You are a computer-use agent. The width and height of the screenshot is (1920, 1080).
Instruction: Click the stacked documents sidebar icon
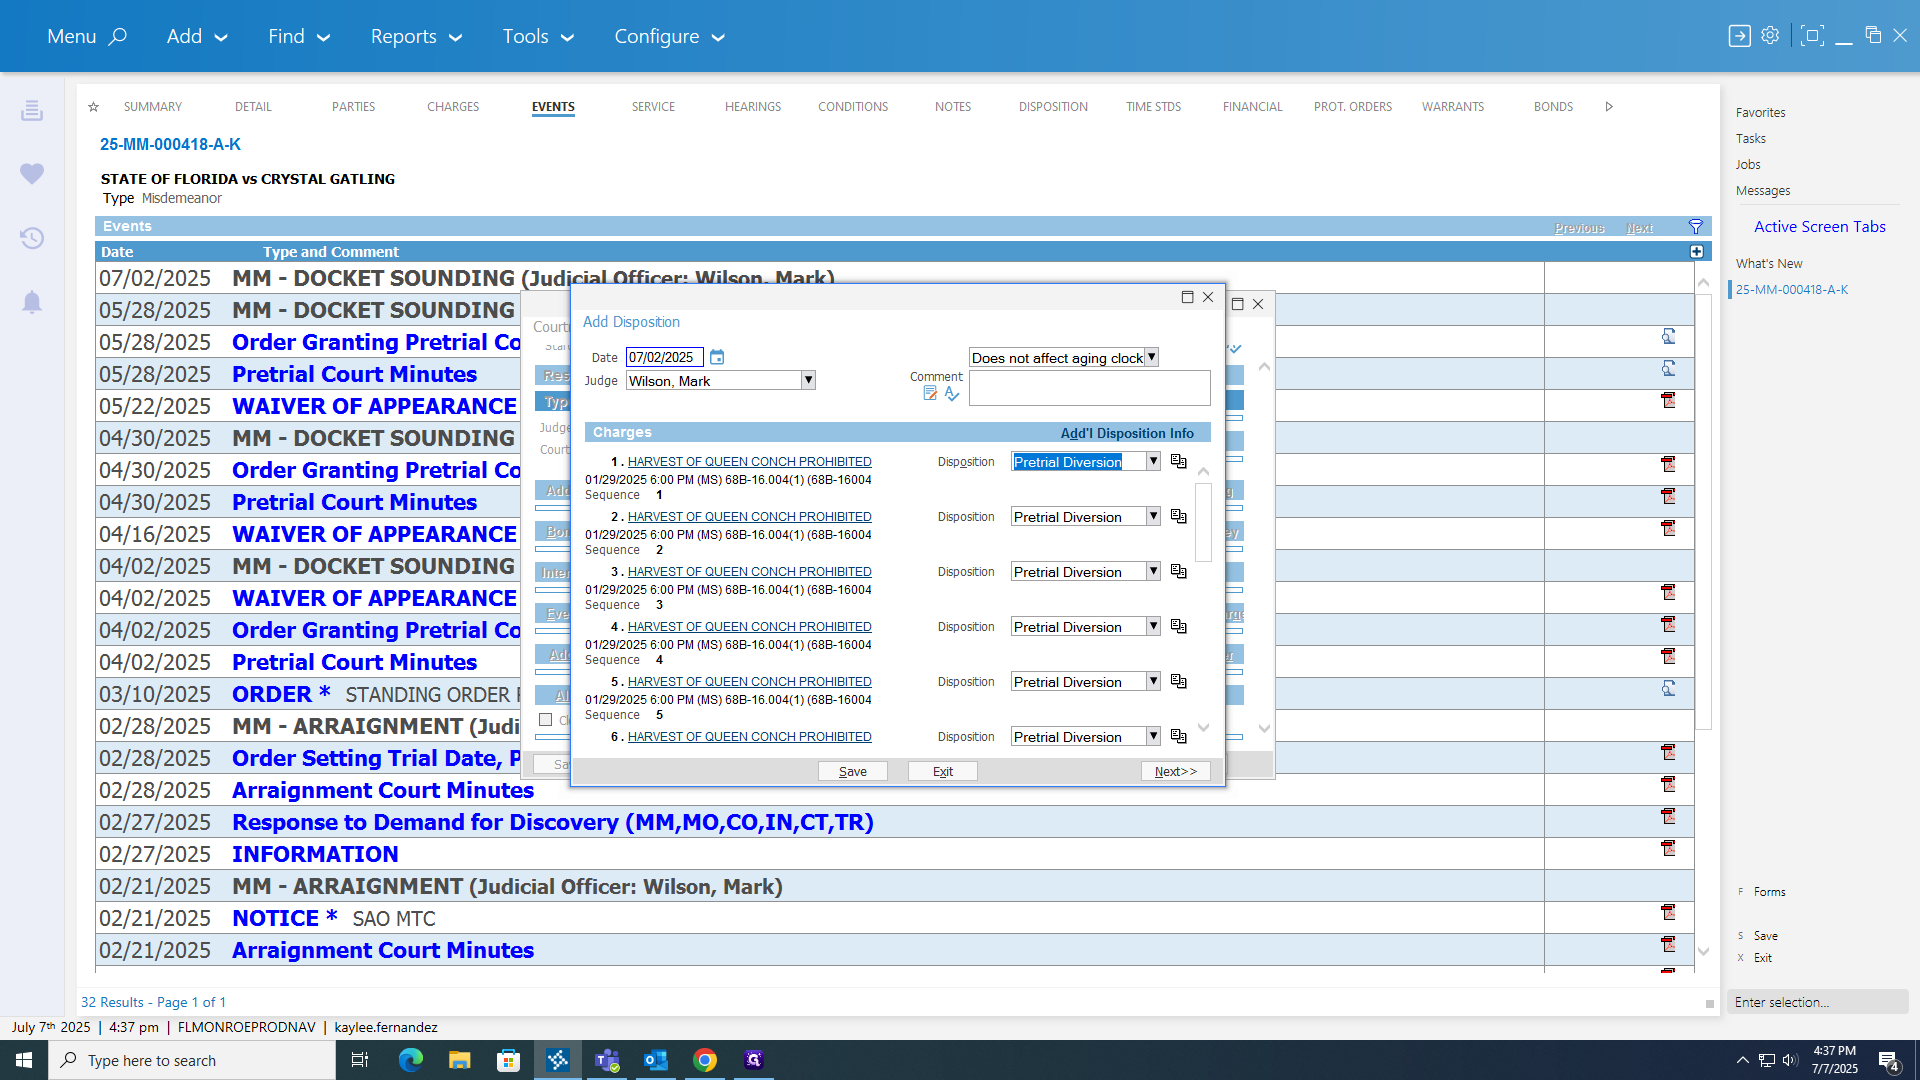[x=32, y=110]
